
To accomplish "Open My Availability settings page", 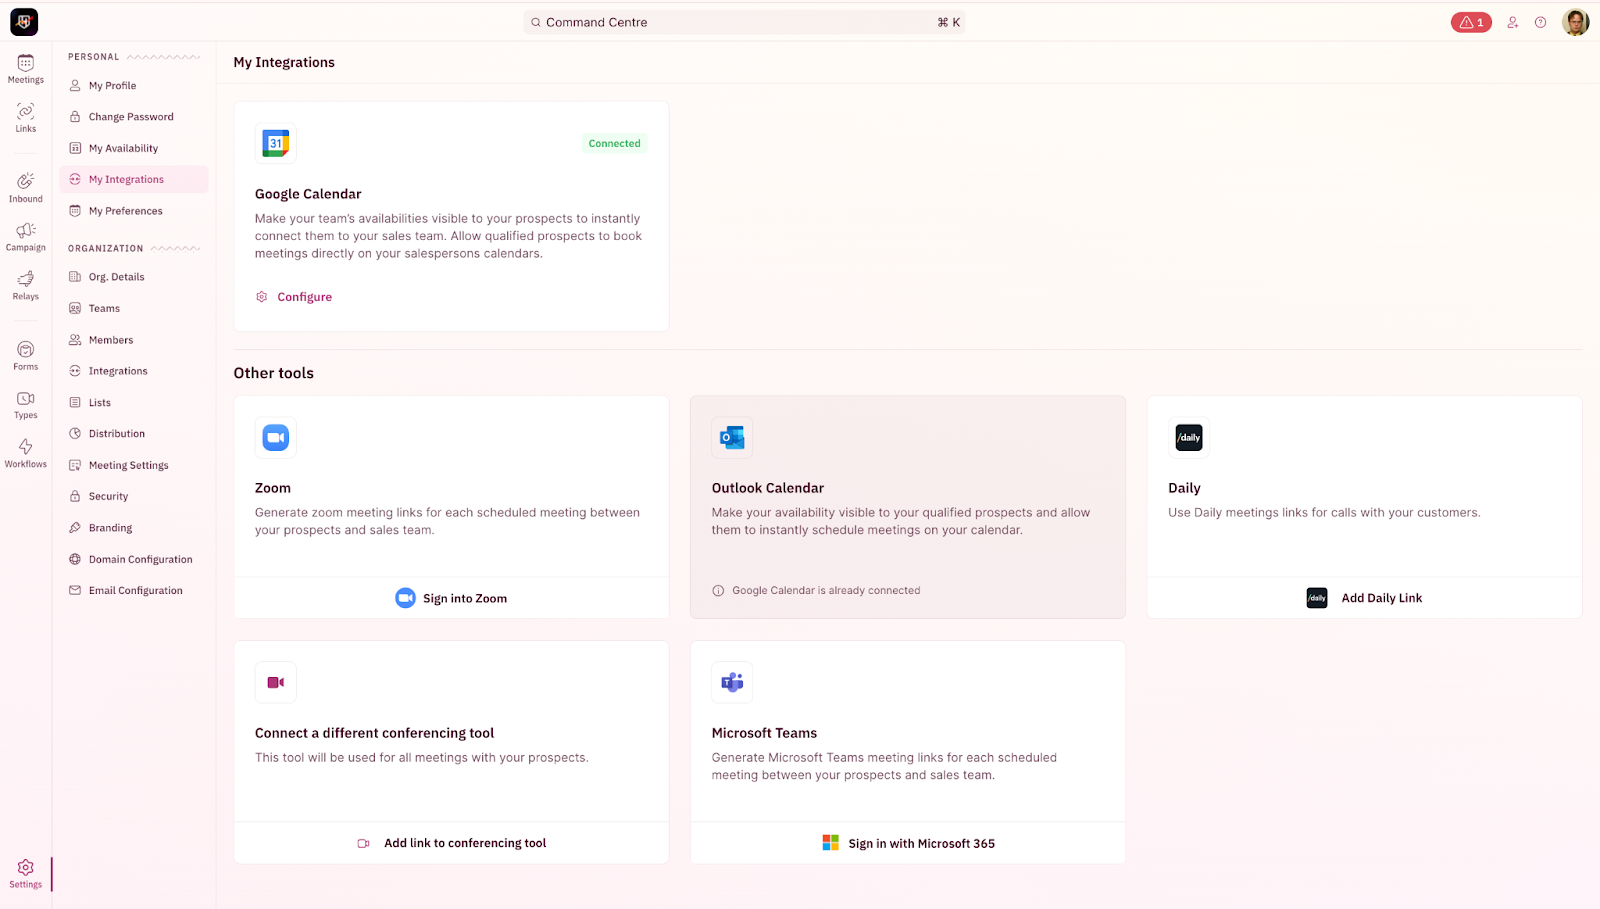I will (123, 148).
